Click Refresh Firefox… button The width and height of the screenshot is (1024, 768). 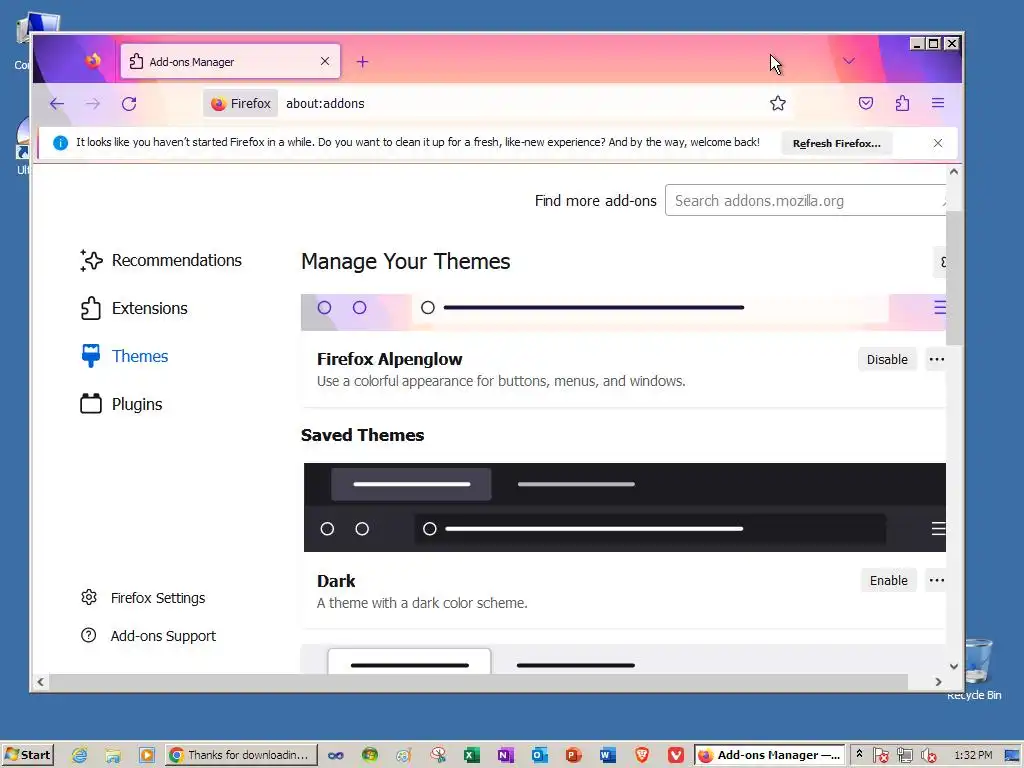[837, 143]
